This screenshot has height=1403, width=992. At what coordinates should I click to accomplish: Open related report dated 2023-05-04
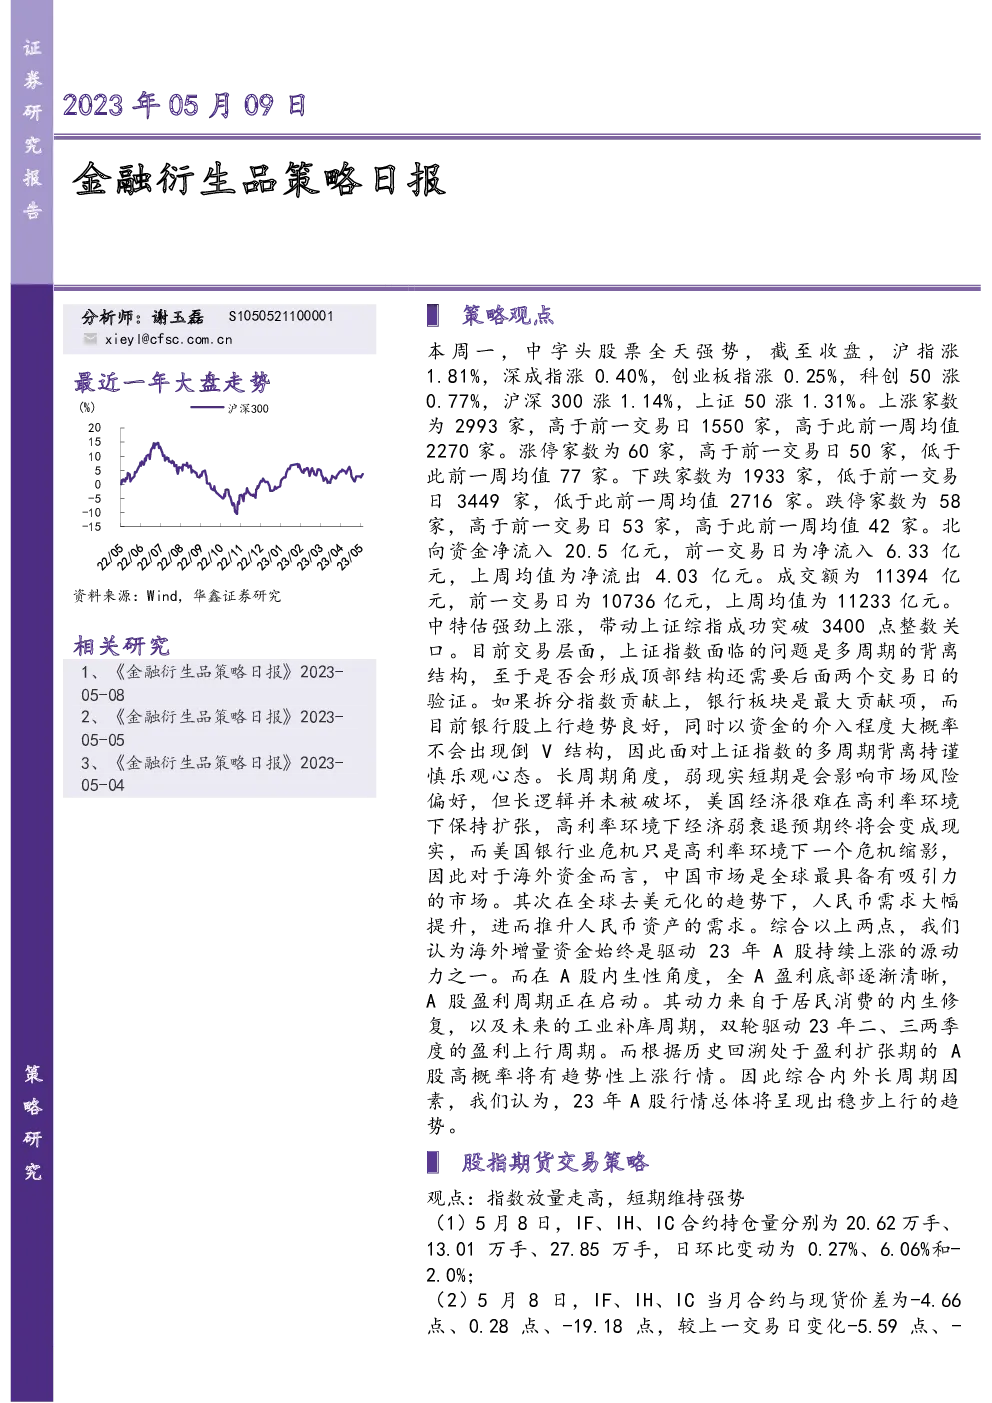pyautogui.click(x=212, y=774)
